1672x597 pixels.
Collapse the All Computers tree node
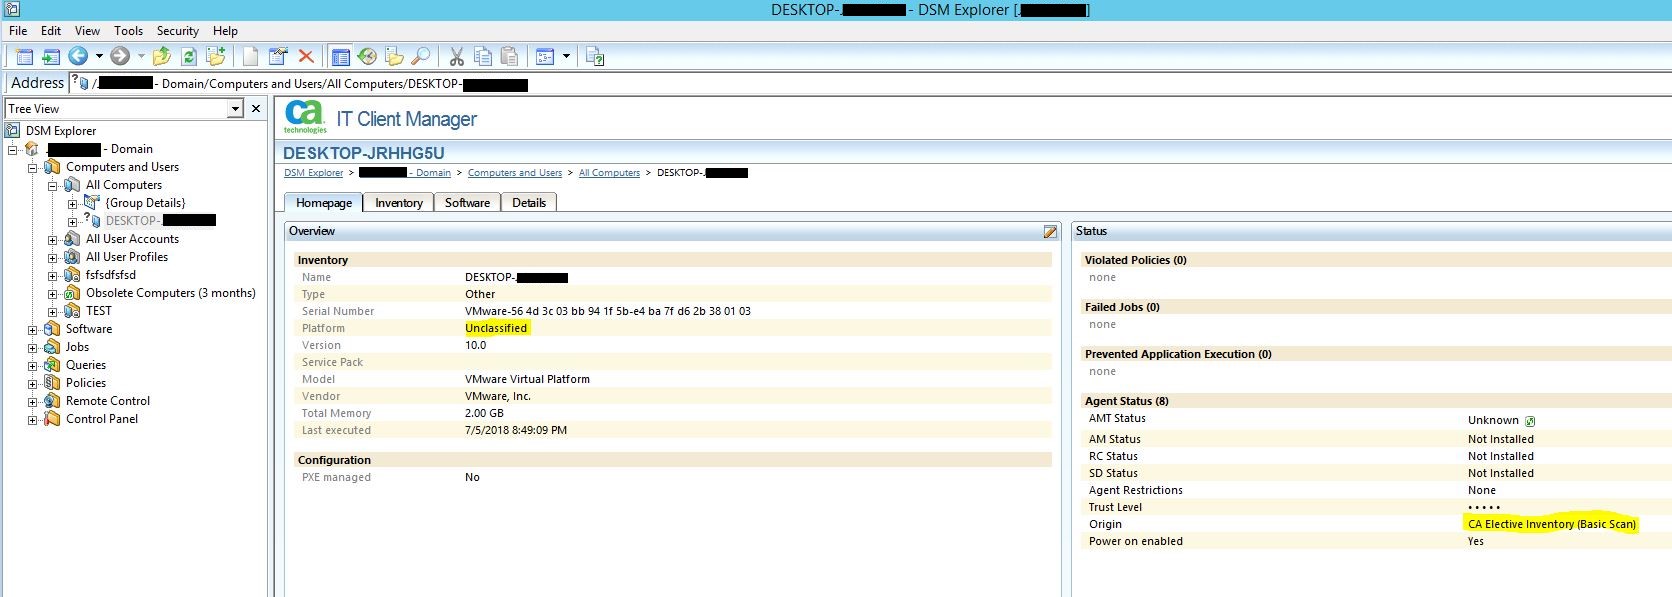(x=52, y=186)
